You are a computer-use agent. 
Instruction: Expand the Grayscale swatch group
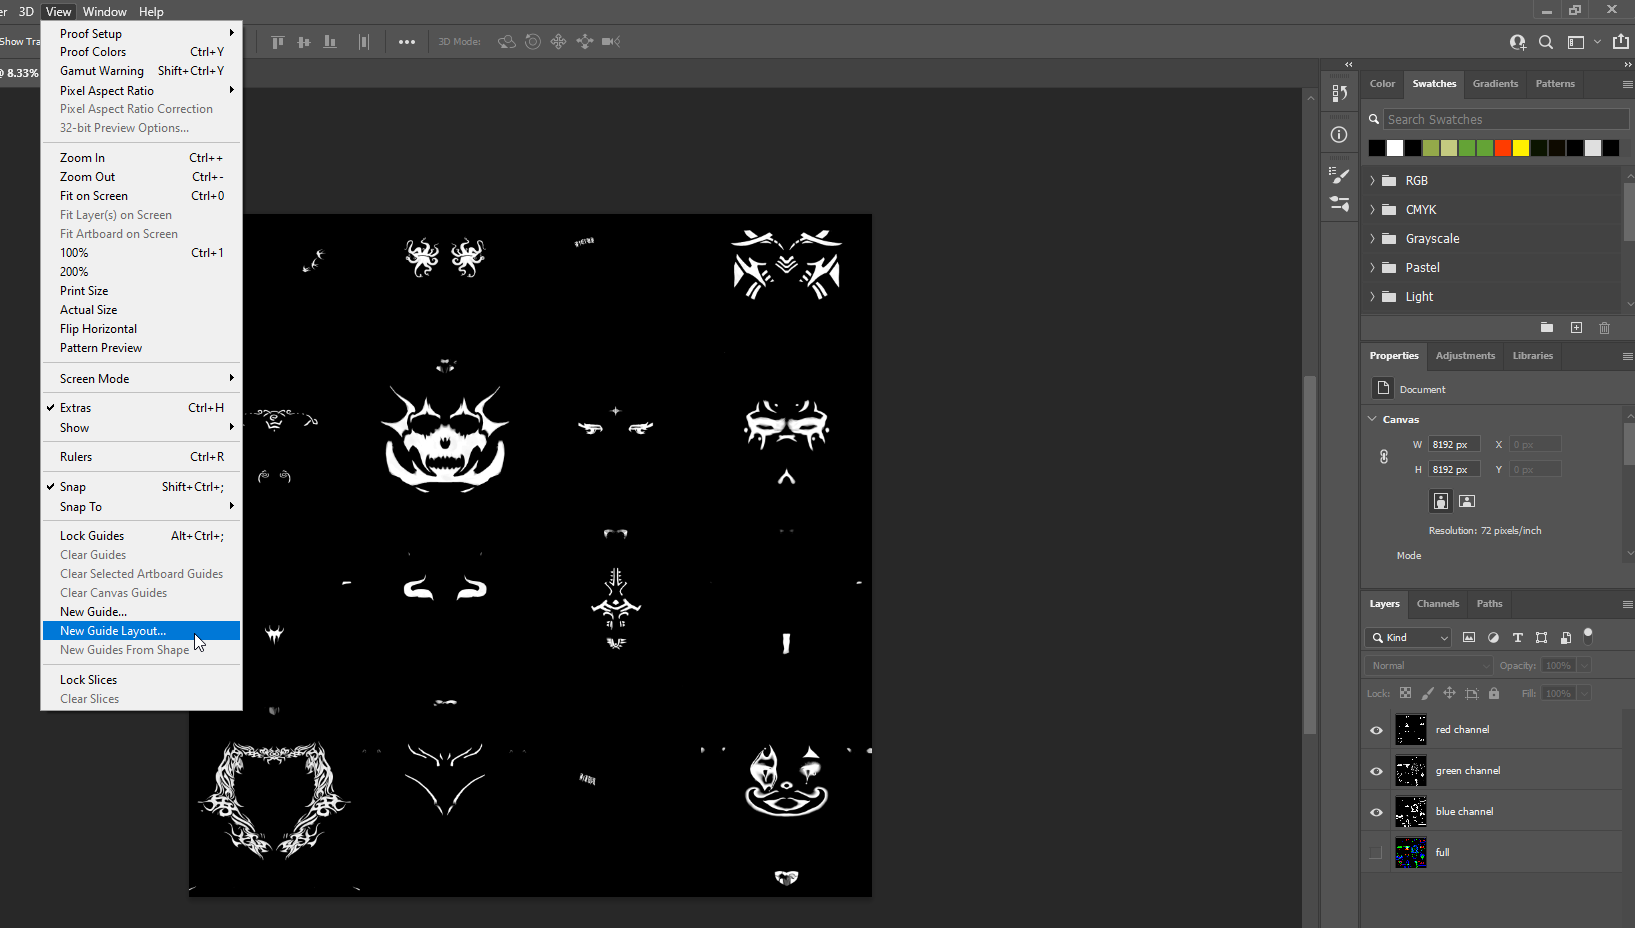(x=1372, y=239)
